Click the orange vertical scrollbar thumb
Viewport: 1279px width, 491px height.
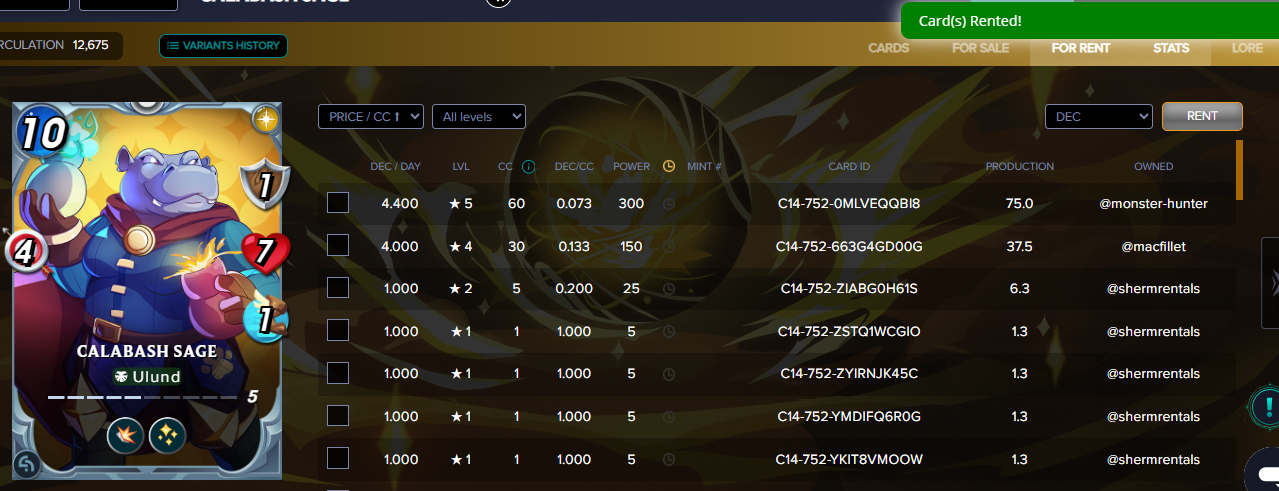click(1240, 170)
